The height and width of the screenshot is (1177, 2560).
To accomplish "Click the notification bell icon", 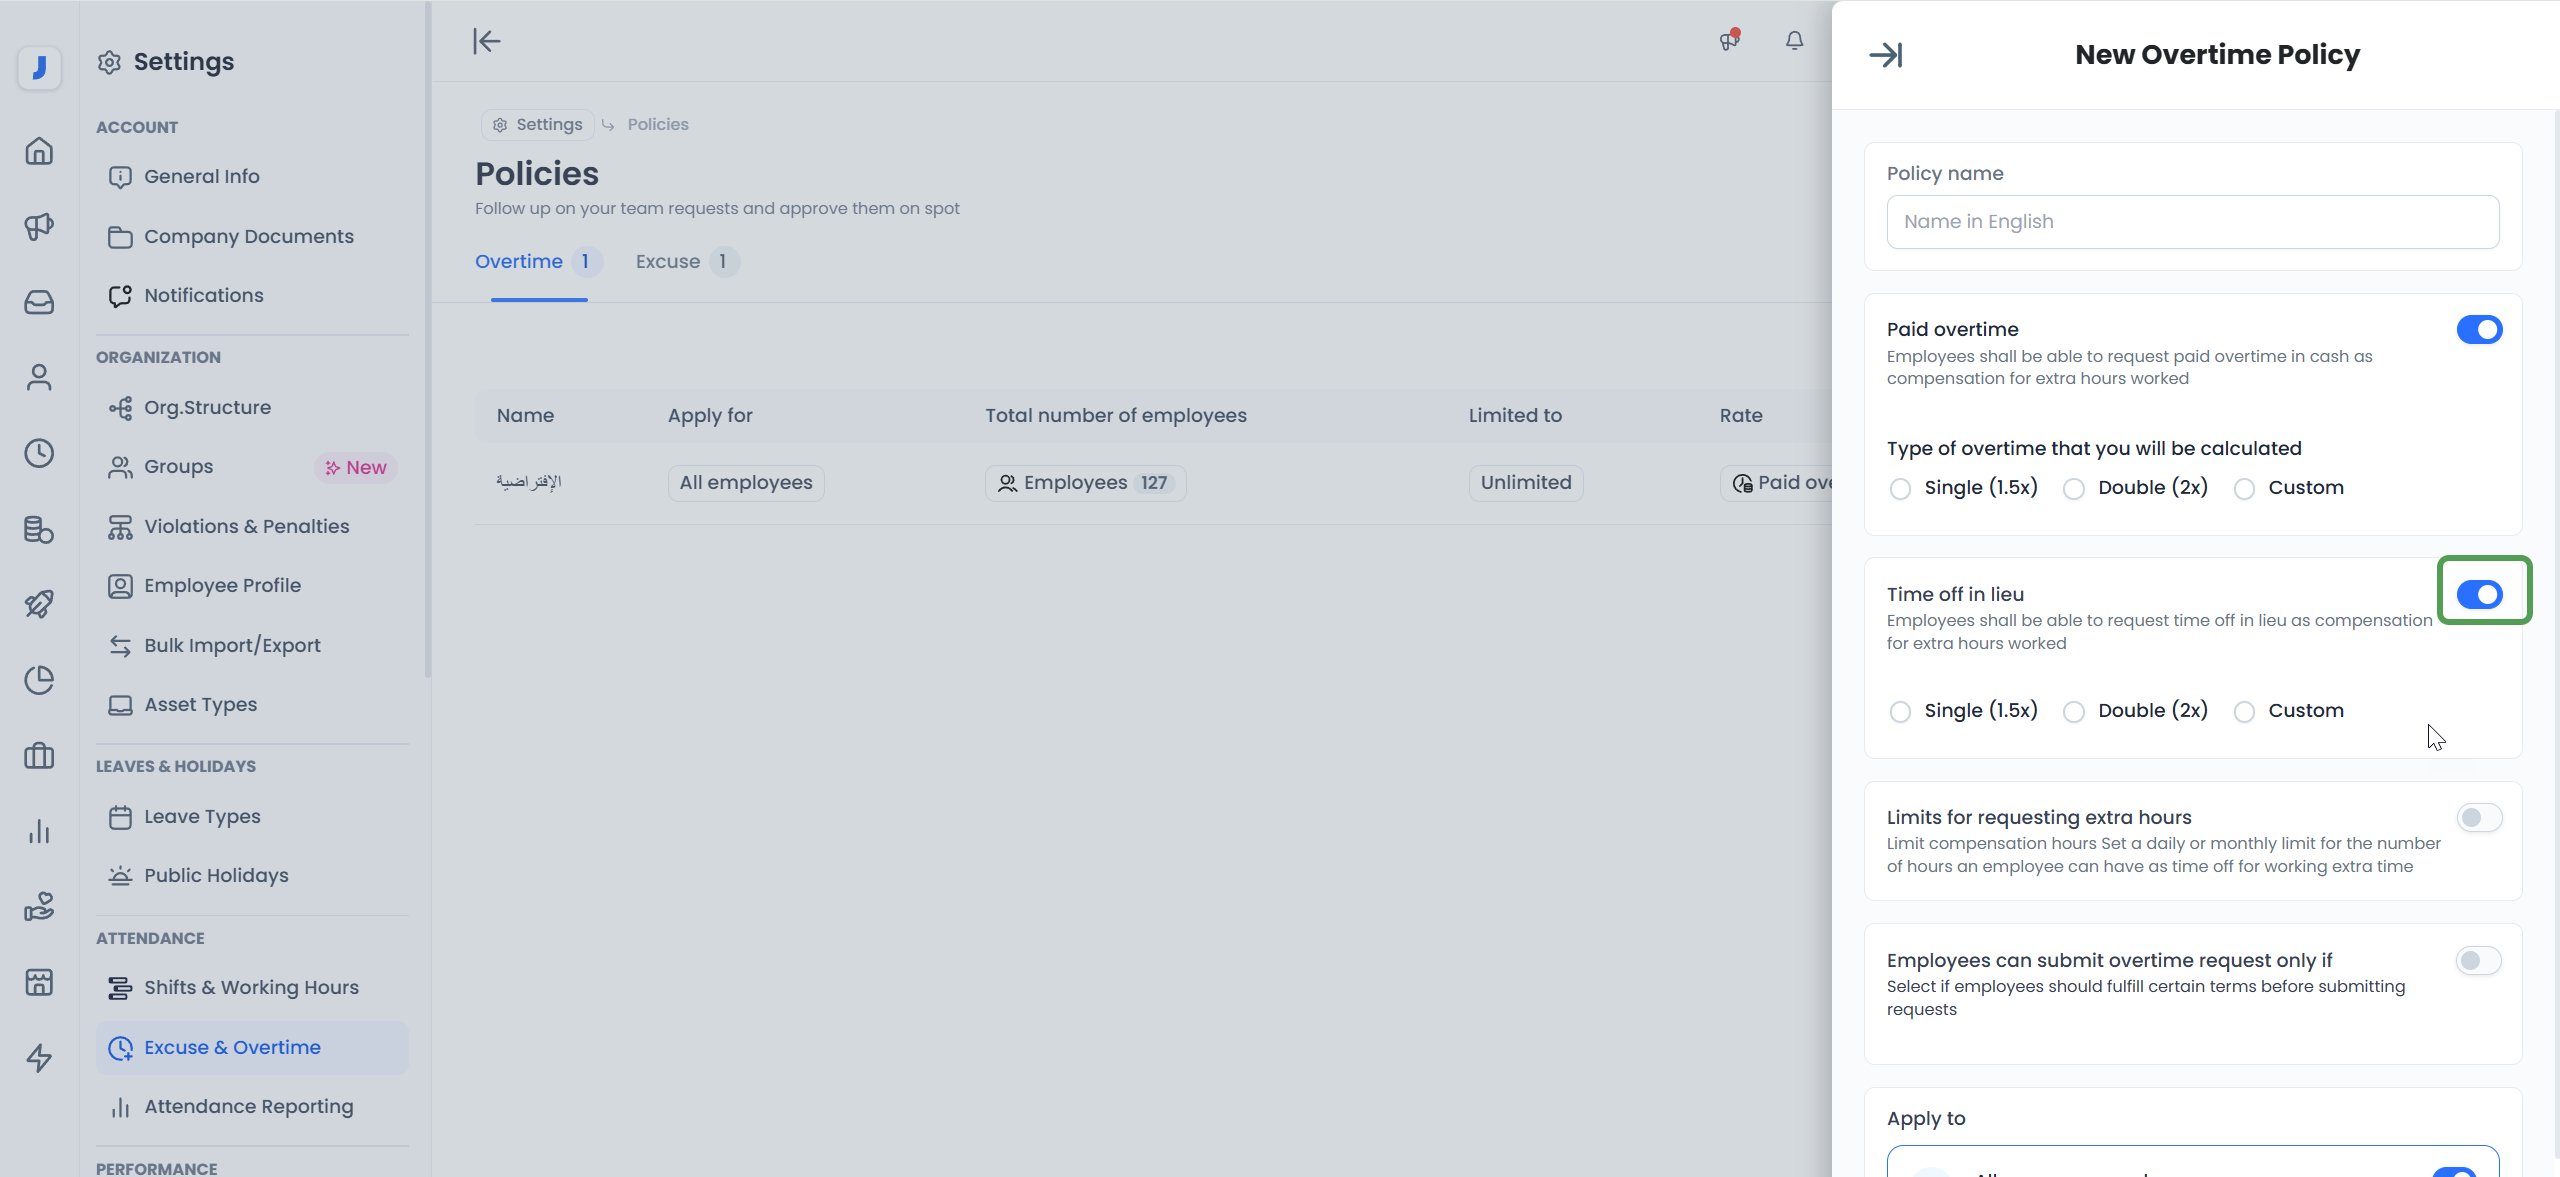I will click(x=1794, y=41).
